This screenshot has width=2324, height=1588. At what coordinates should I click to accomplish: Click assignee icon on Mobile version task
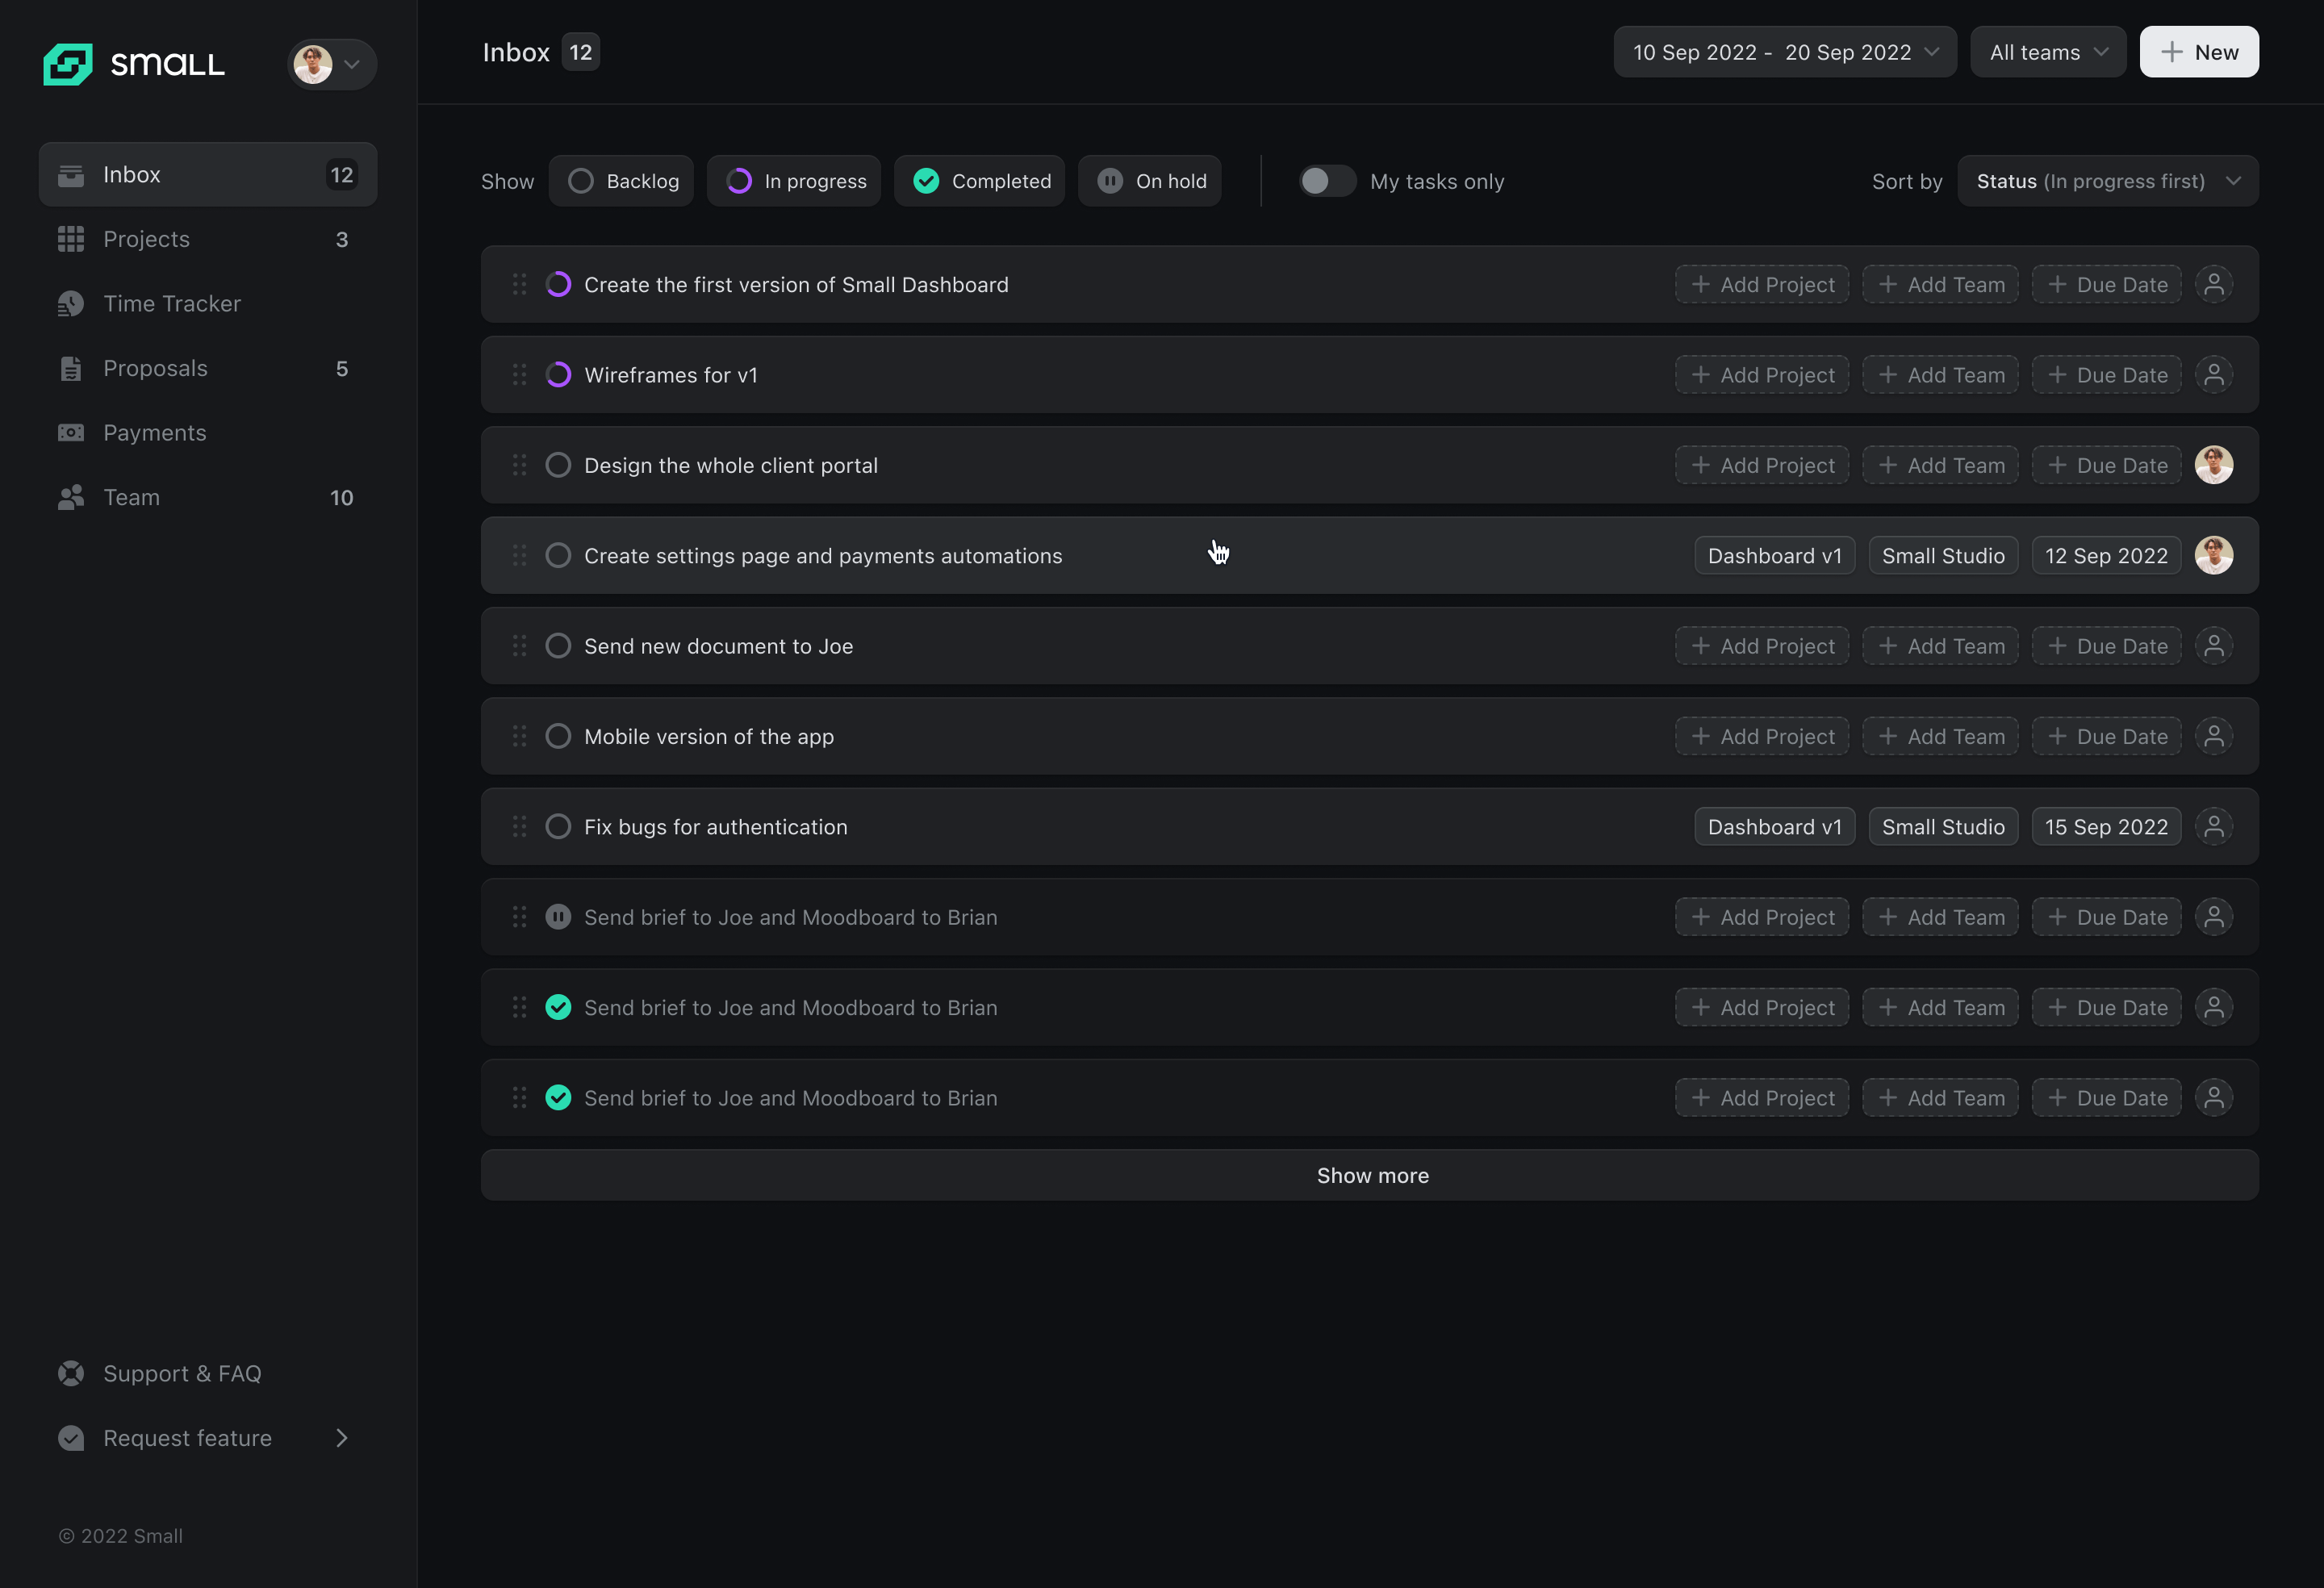point(2213,737)
